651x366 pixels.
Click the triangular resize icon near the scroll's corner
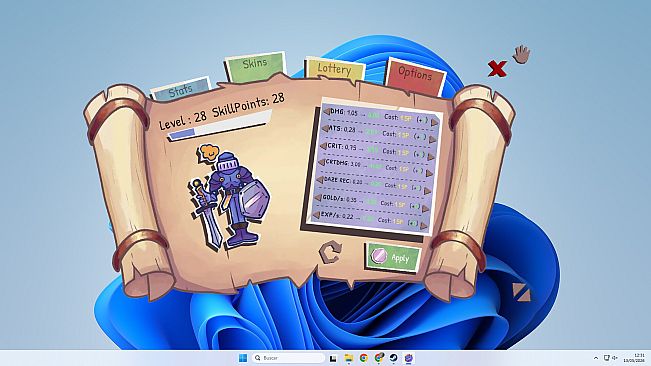coord(521,292)
